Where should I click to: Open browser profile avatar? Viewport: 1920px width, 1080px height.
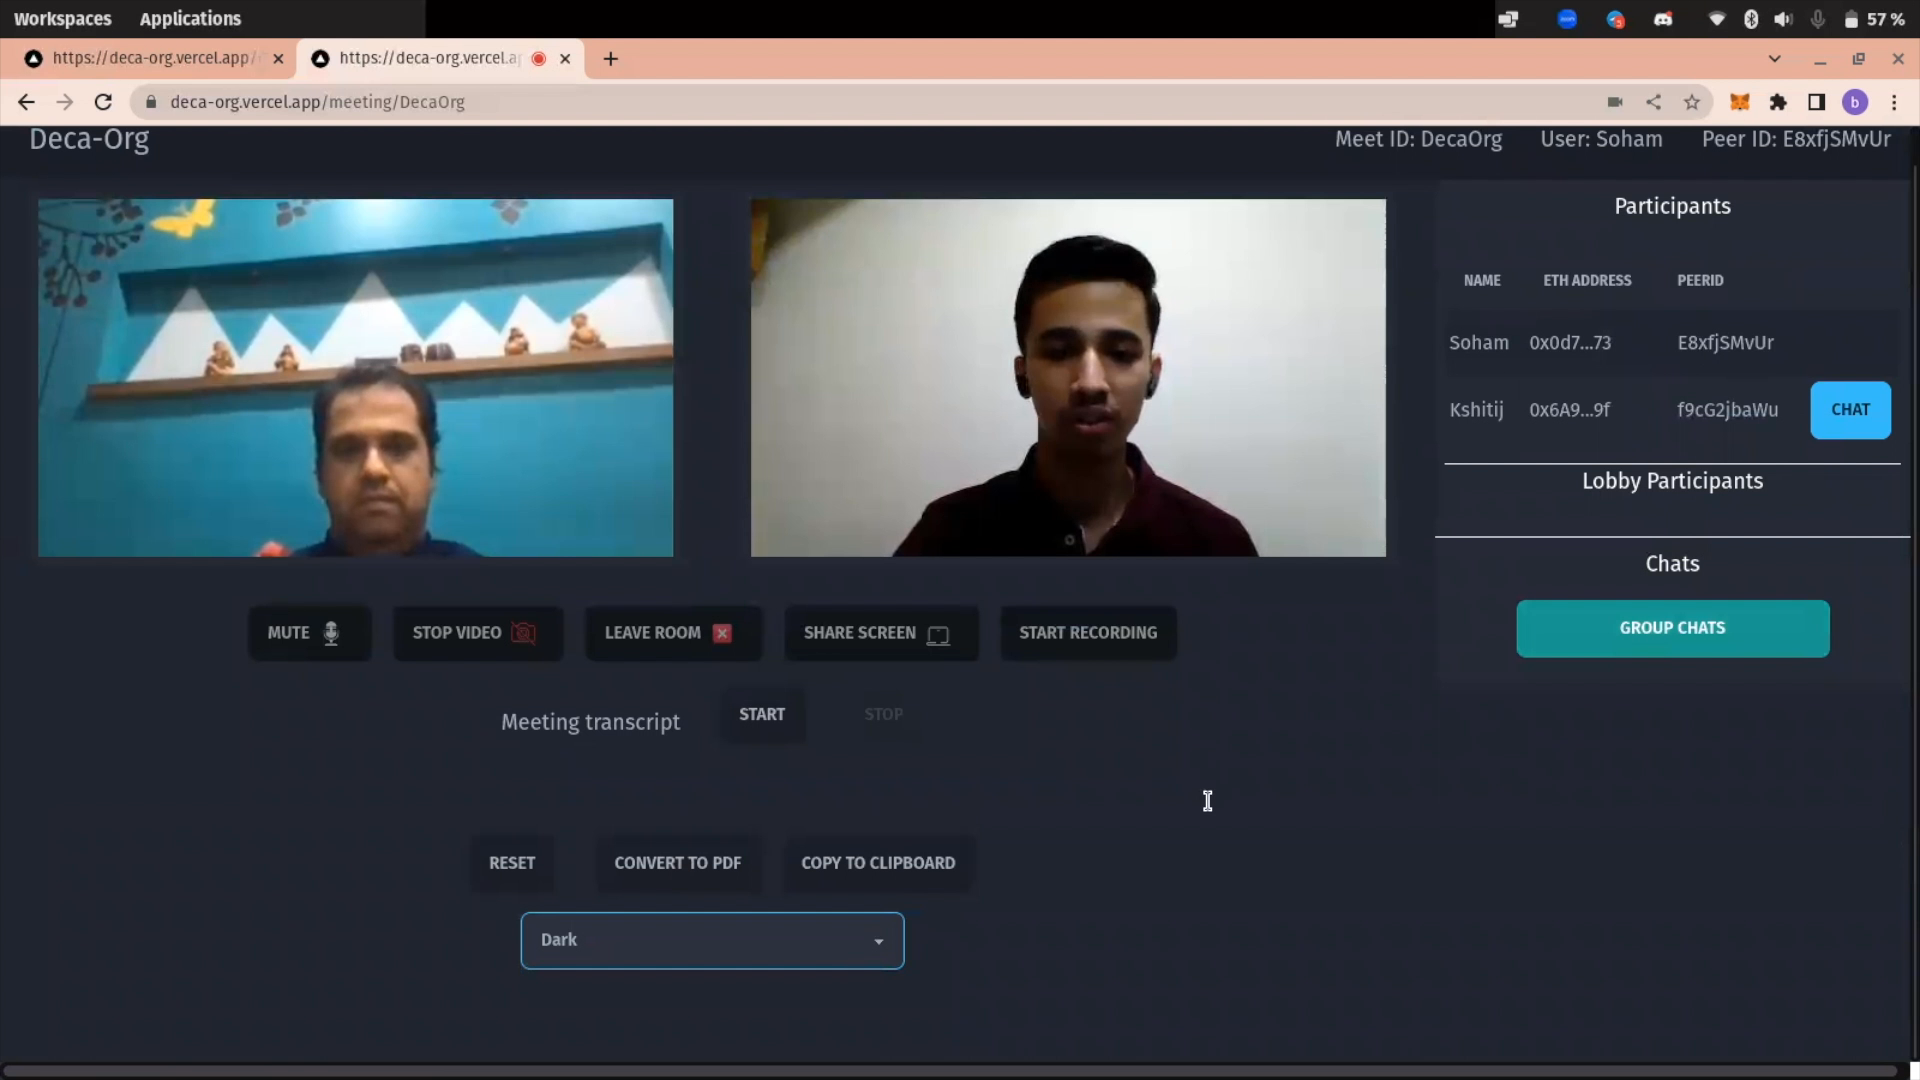pos(1855,102)
